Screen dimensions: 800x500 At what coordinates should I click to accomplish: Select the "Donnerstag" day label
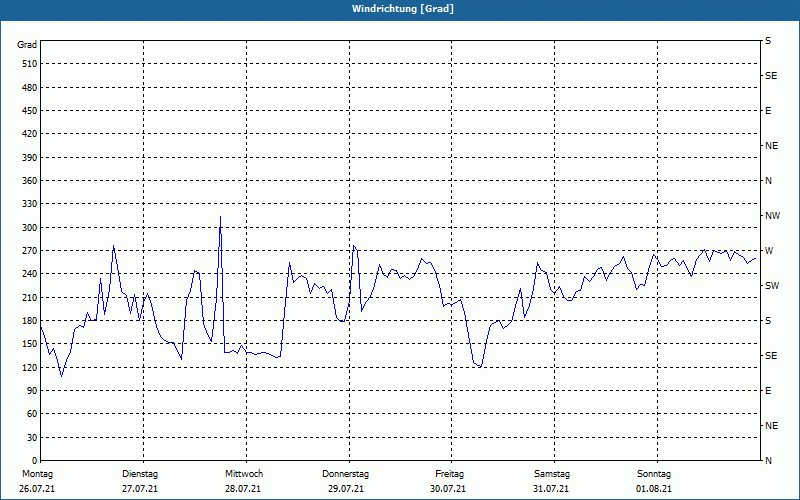(345, 474)
